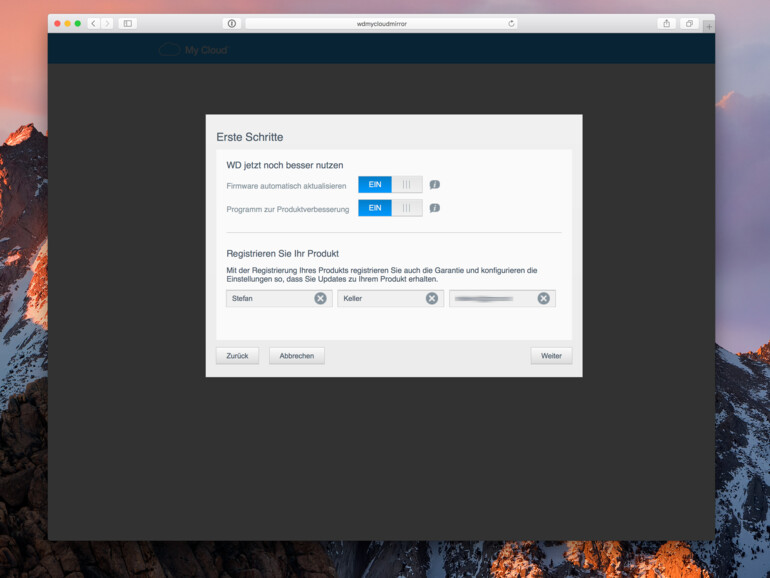
Task: Click the Zurück button
Action: click(x=237, y=356)
